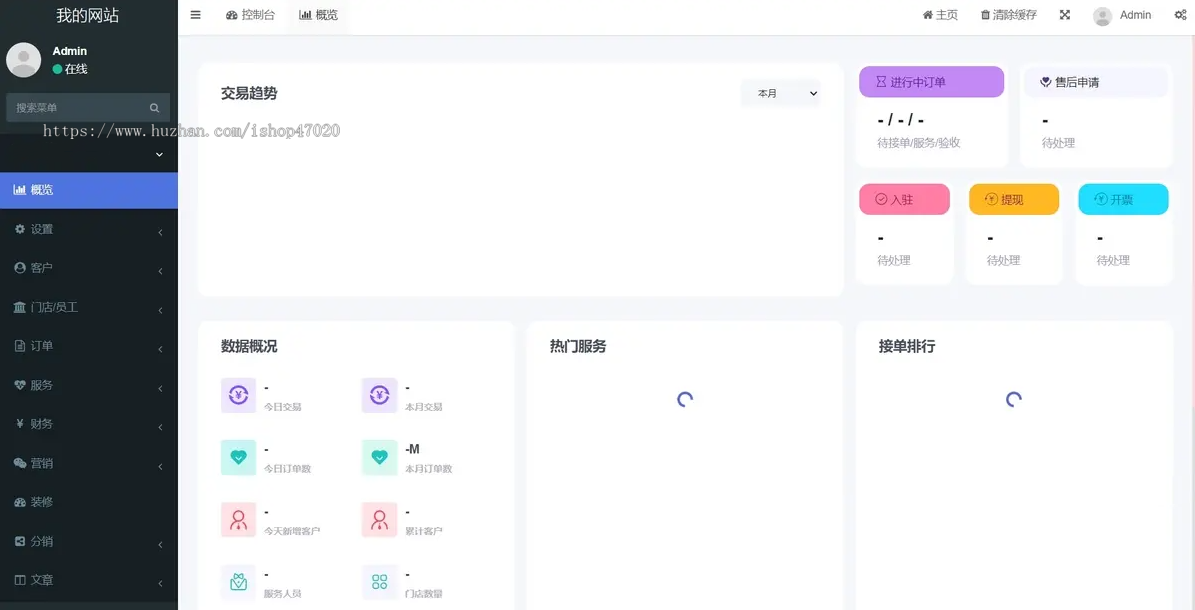Image resolution: width=1195 pixels, height=610 pixels.
Task: Click 清除缓存 in the top bar
Action: pos(1008,14)
